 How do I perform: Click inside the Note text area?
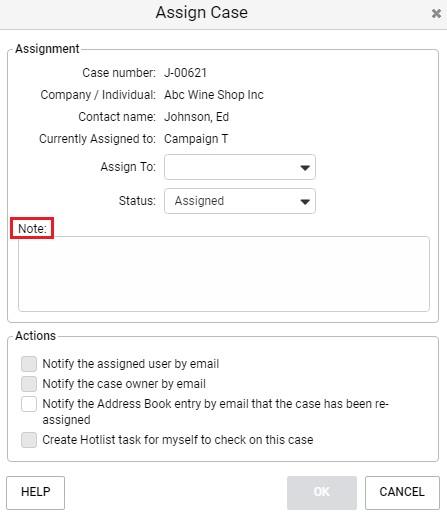pos(224,274)
